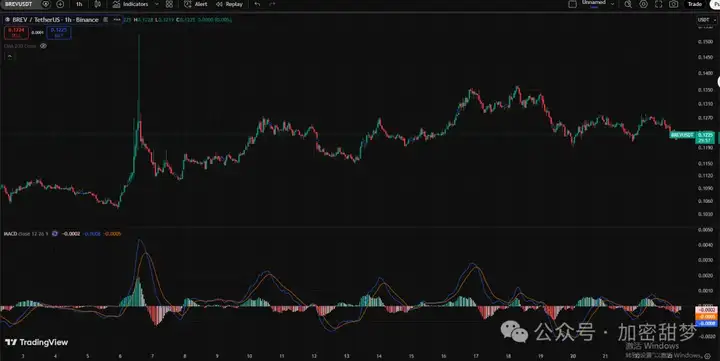Click the layout setup square icon
The height and width of the screenshot is (361, 720).
coord(572,4)
